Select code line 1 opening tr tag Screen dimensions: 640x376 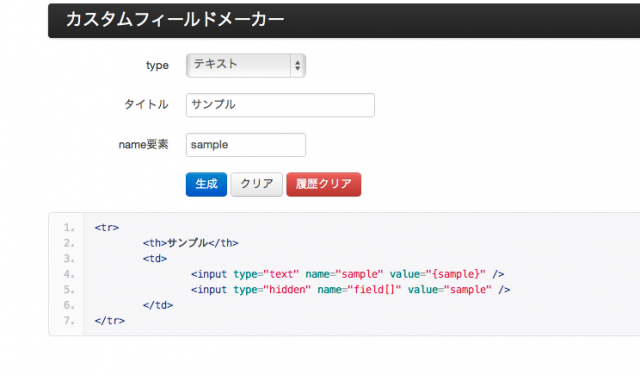pyautogui.click(x=107, y=227)
